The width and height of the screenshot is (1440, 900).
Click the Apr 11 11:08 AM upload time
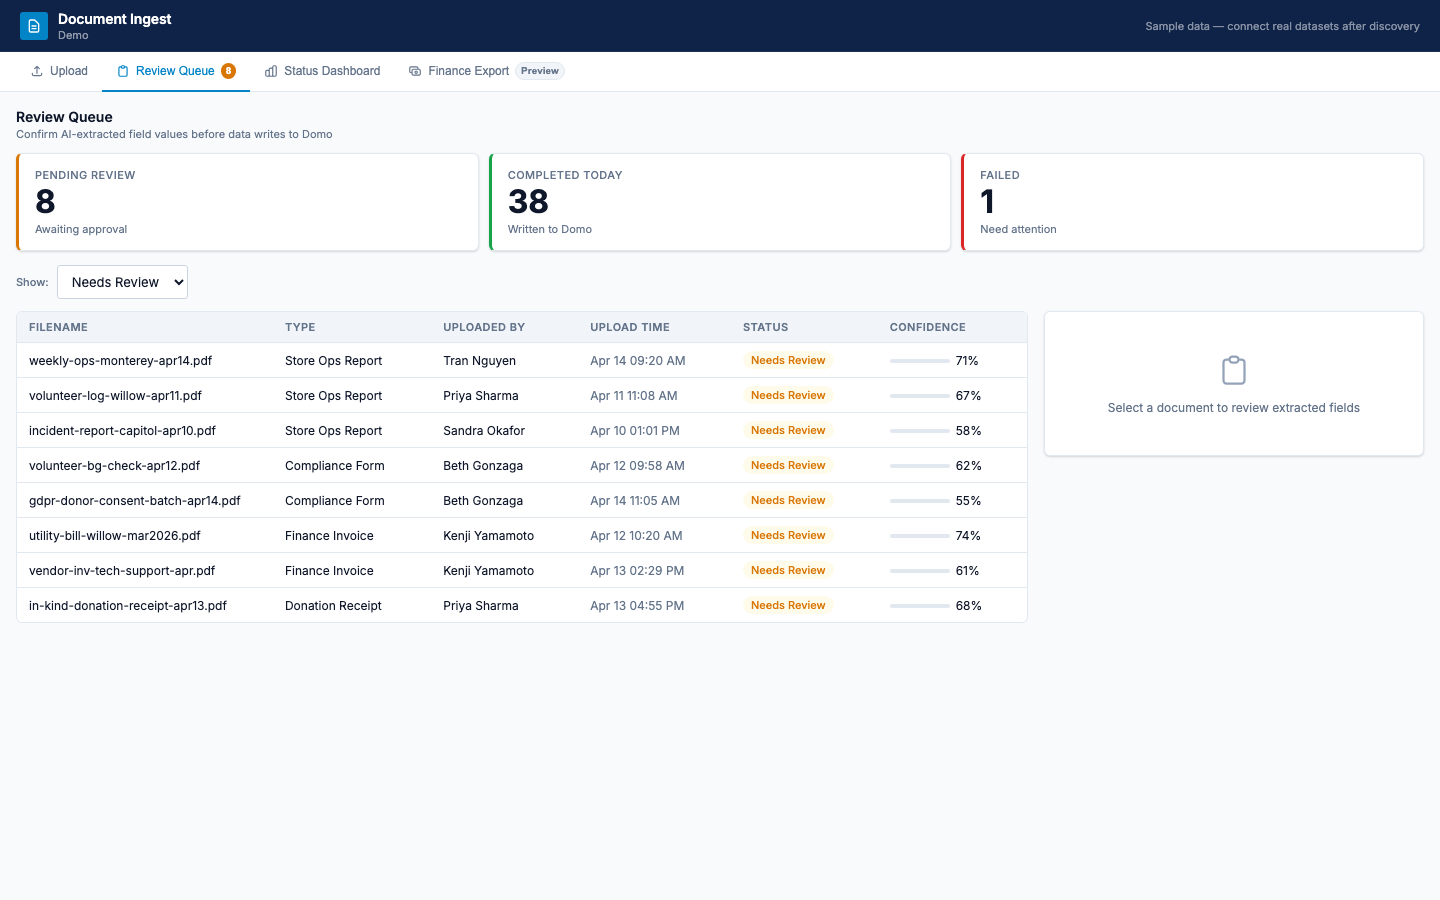[634, 395]
